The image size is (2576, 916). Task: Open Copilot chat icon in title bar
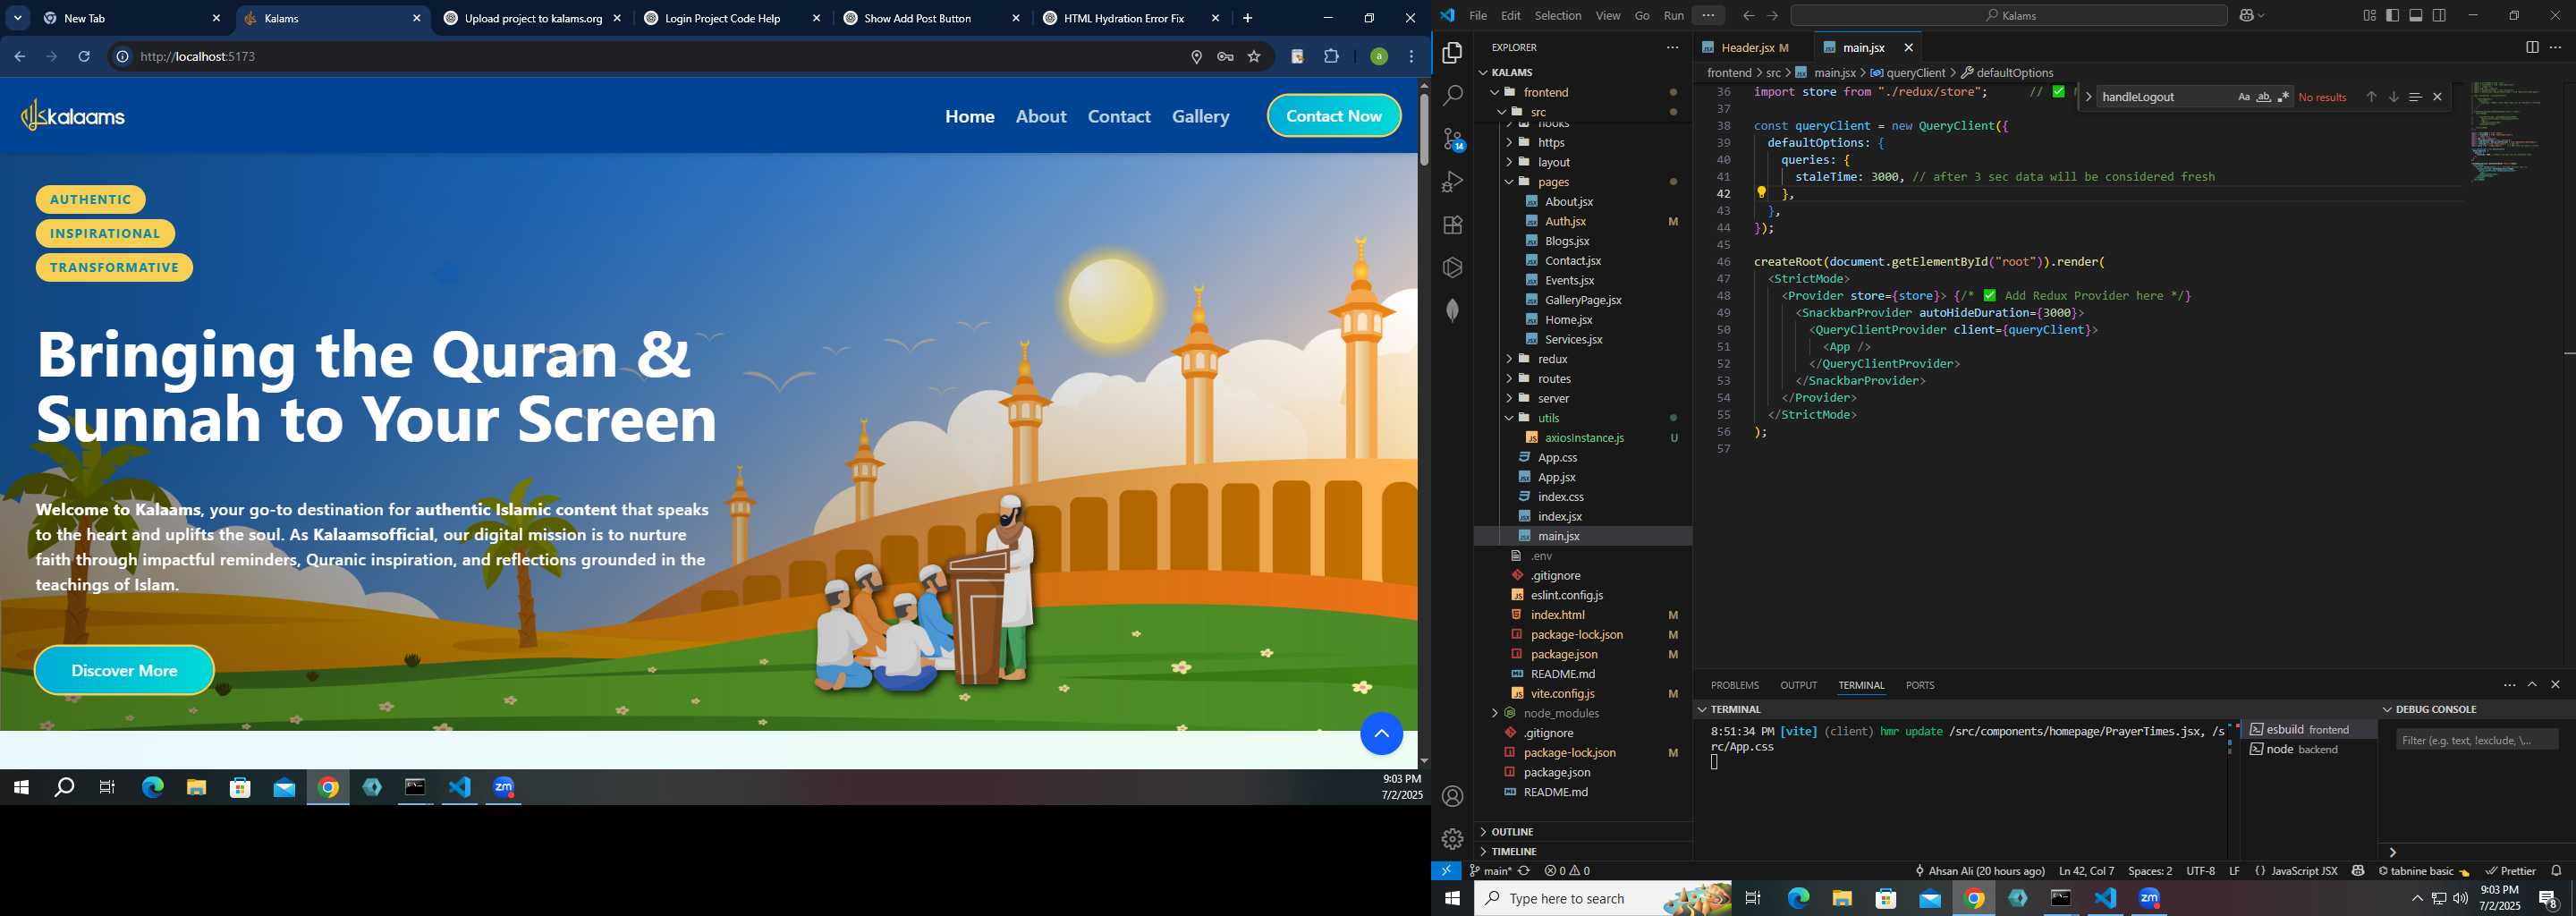pyautogui.click(x=2247, y=16)
